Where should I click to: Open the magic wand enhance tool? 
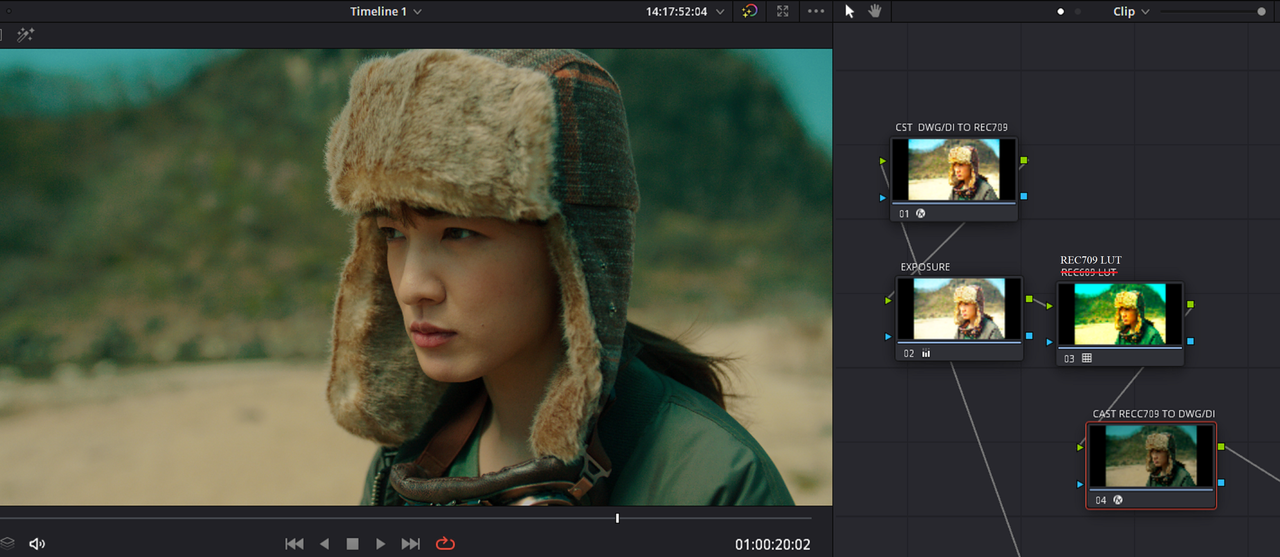coord(26,35)
